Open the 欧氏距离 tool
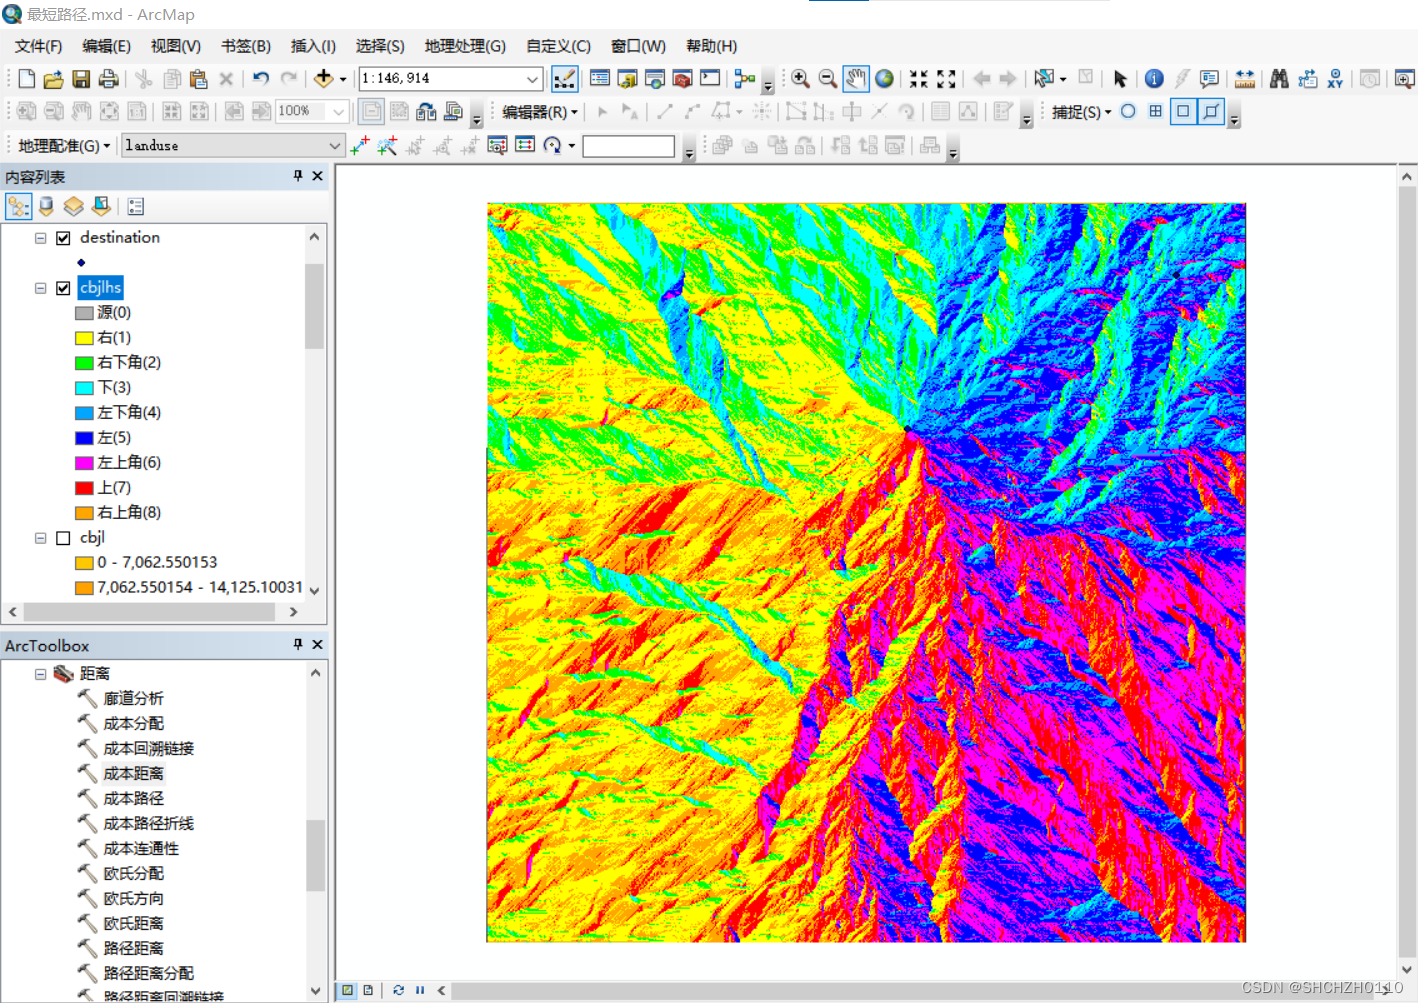 133,923
